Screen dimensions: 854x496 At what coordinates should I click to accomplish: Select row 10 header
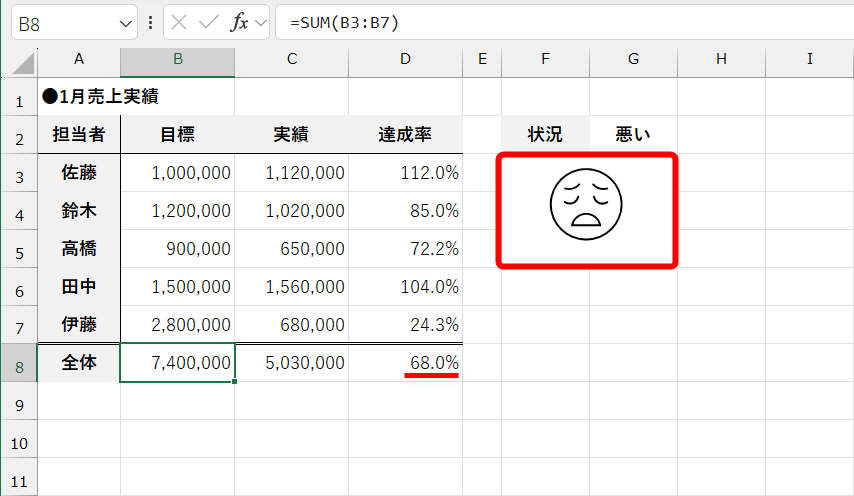tap(19, 439)
